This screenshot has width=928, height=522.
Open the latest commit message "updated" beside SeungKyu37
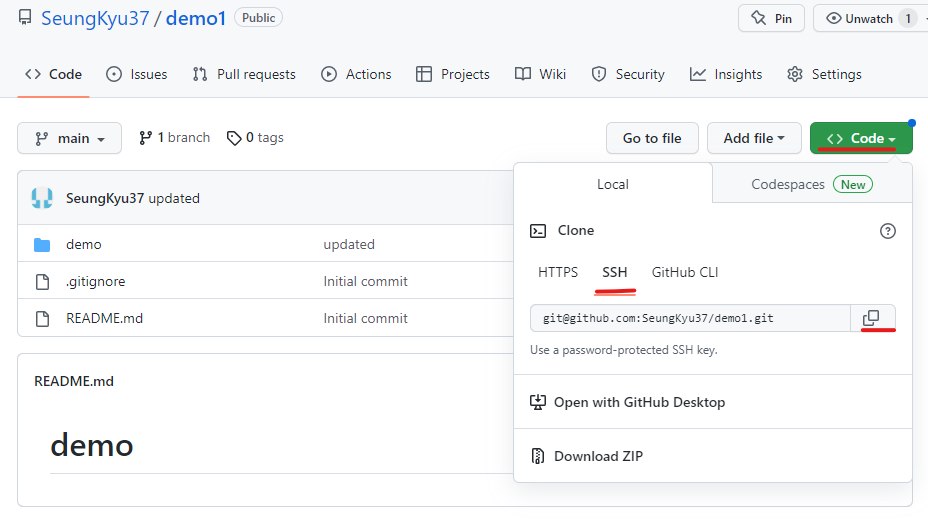coord(174,198)
